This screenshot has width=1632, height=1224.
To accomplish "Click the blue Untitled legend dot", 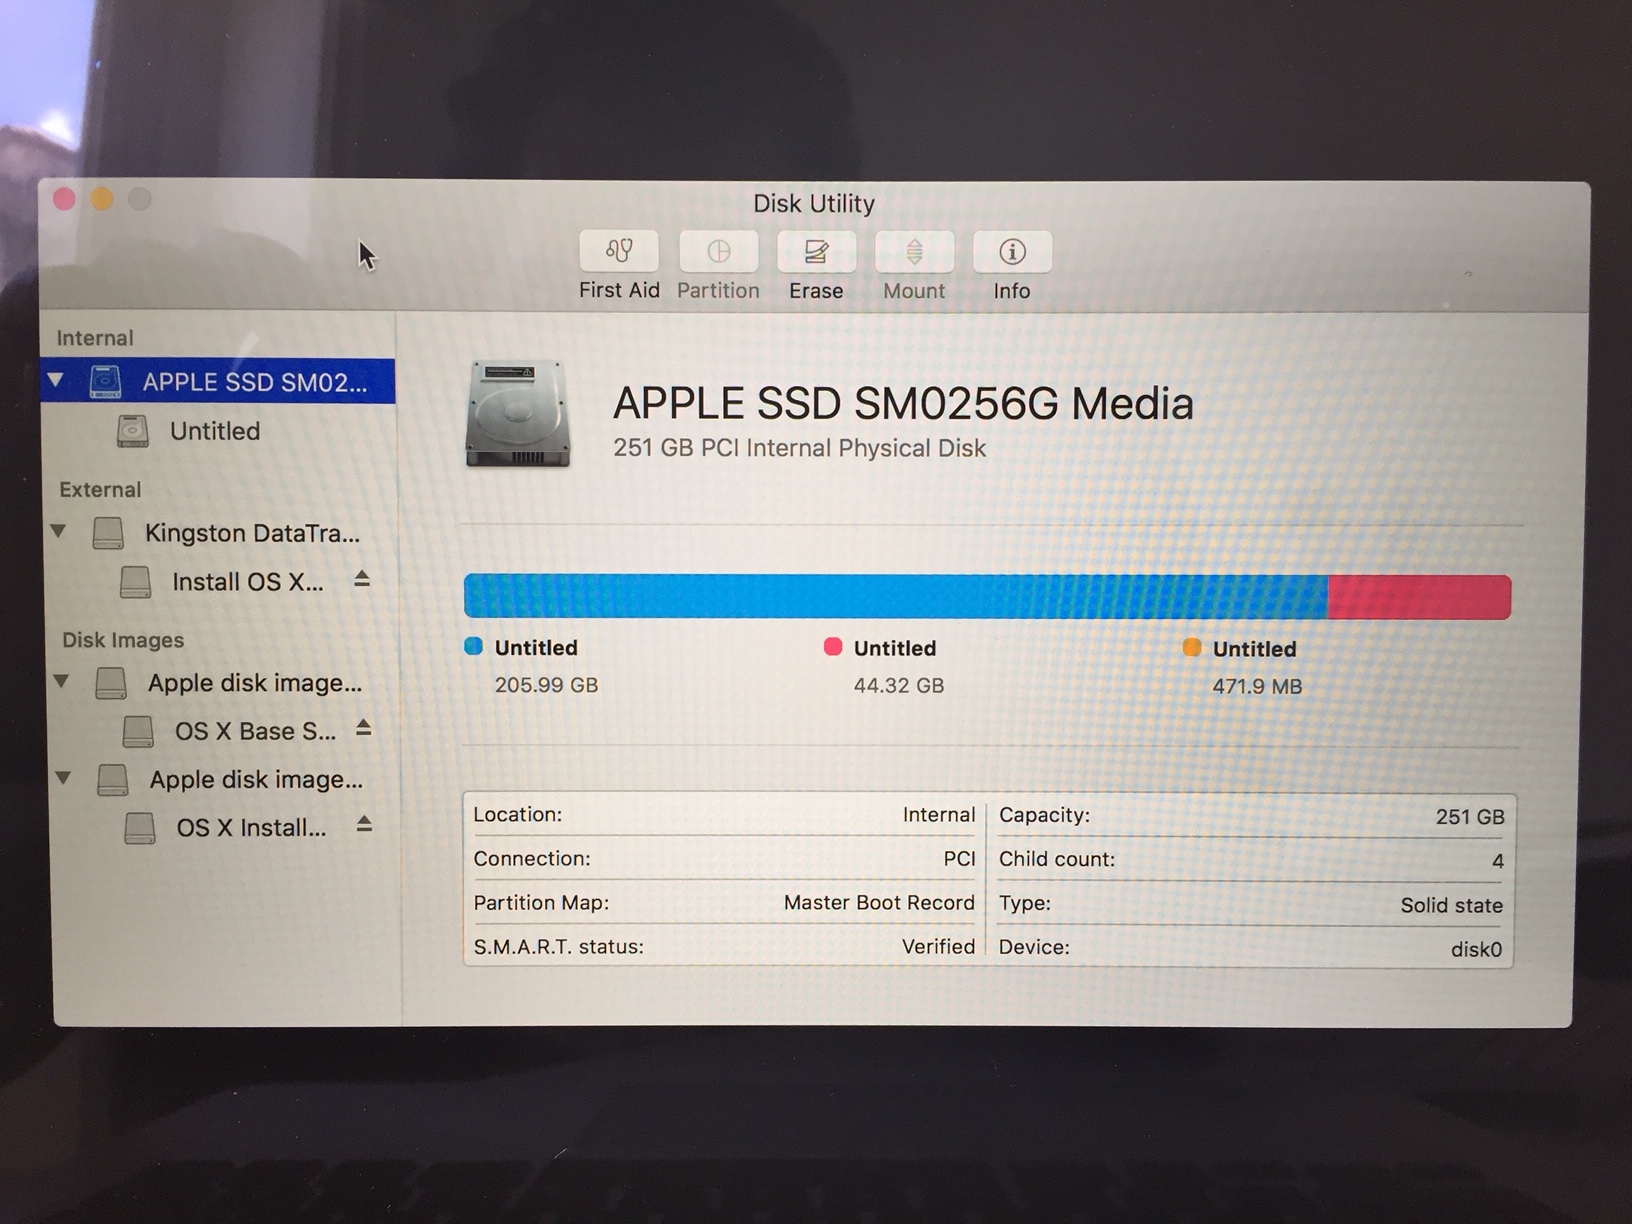I will (474, 646).
